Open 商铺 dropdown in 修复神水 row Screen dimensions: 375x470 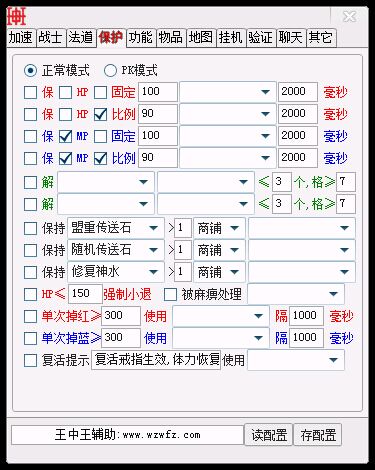coord(220,272)
